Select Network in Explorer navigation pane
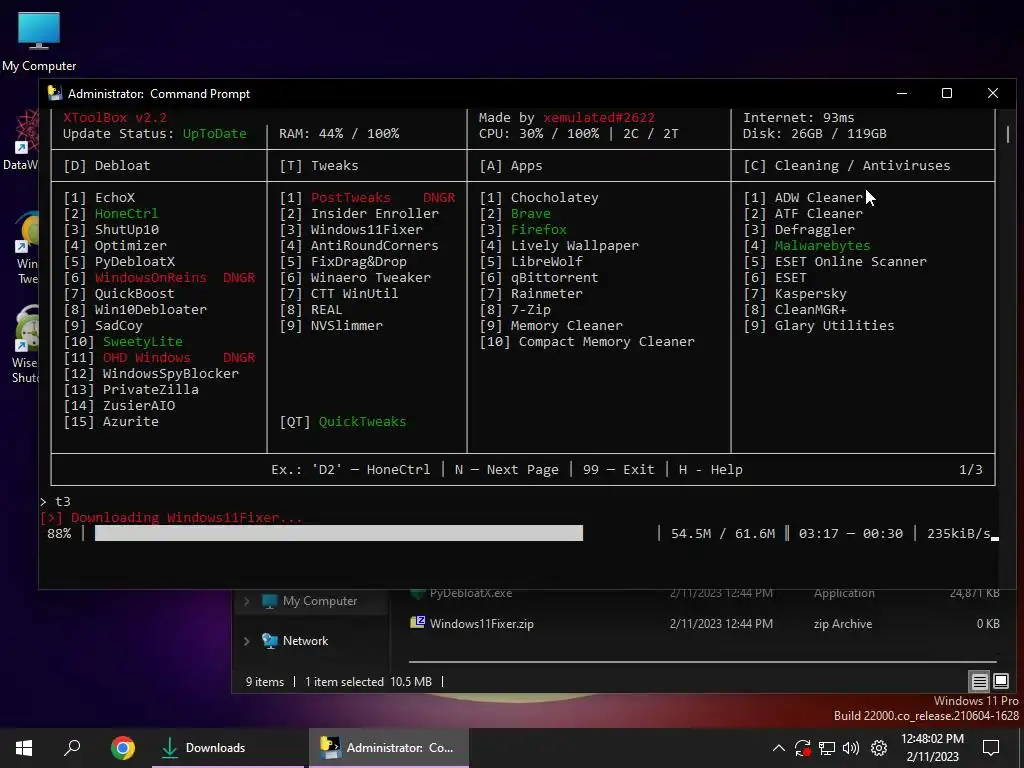Image resolution: width=1024 pixels, height=768 pixels. [x=295, y=641]
